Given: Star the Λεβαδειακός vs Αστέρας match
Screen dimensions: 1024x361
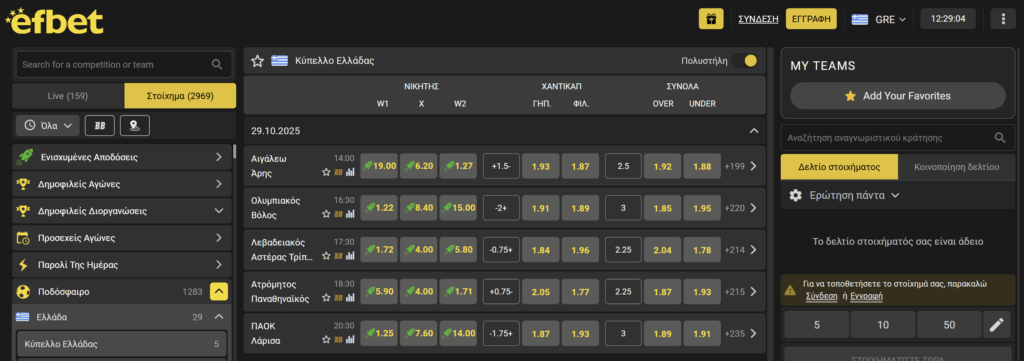Looking at the screenshot, I should click(x=326, y=257).
